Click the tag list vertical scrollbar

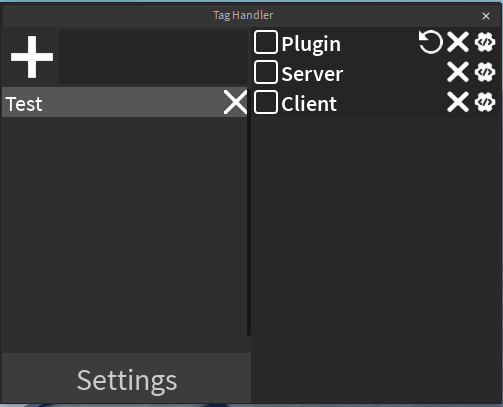click(249, 211)
